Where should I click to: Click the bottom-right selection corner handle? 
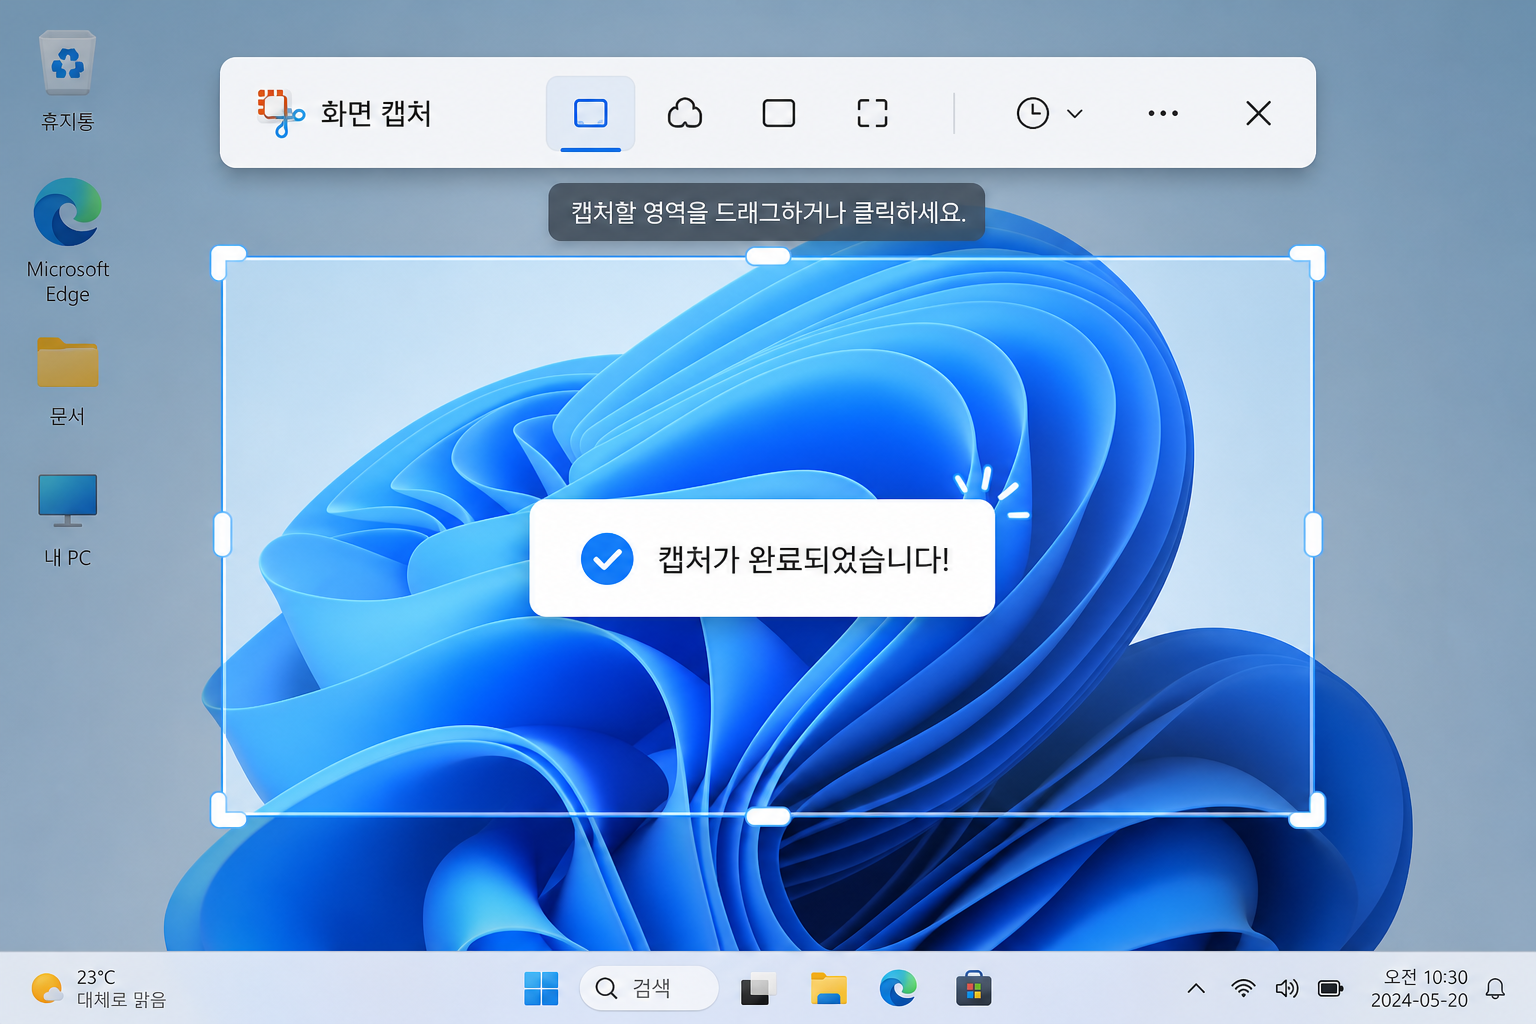pos(1308,811)
